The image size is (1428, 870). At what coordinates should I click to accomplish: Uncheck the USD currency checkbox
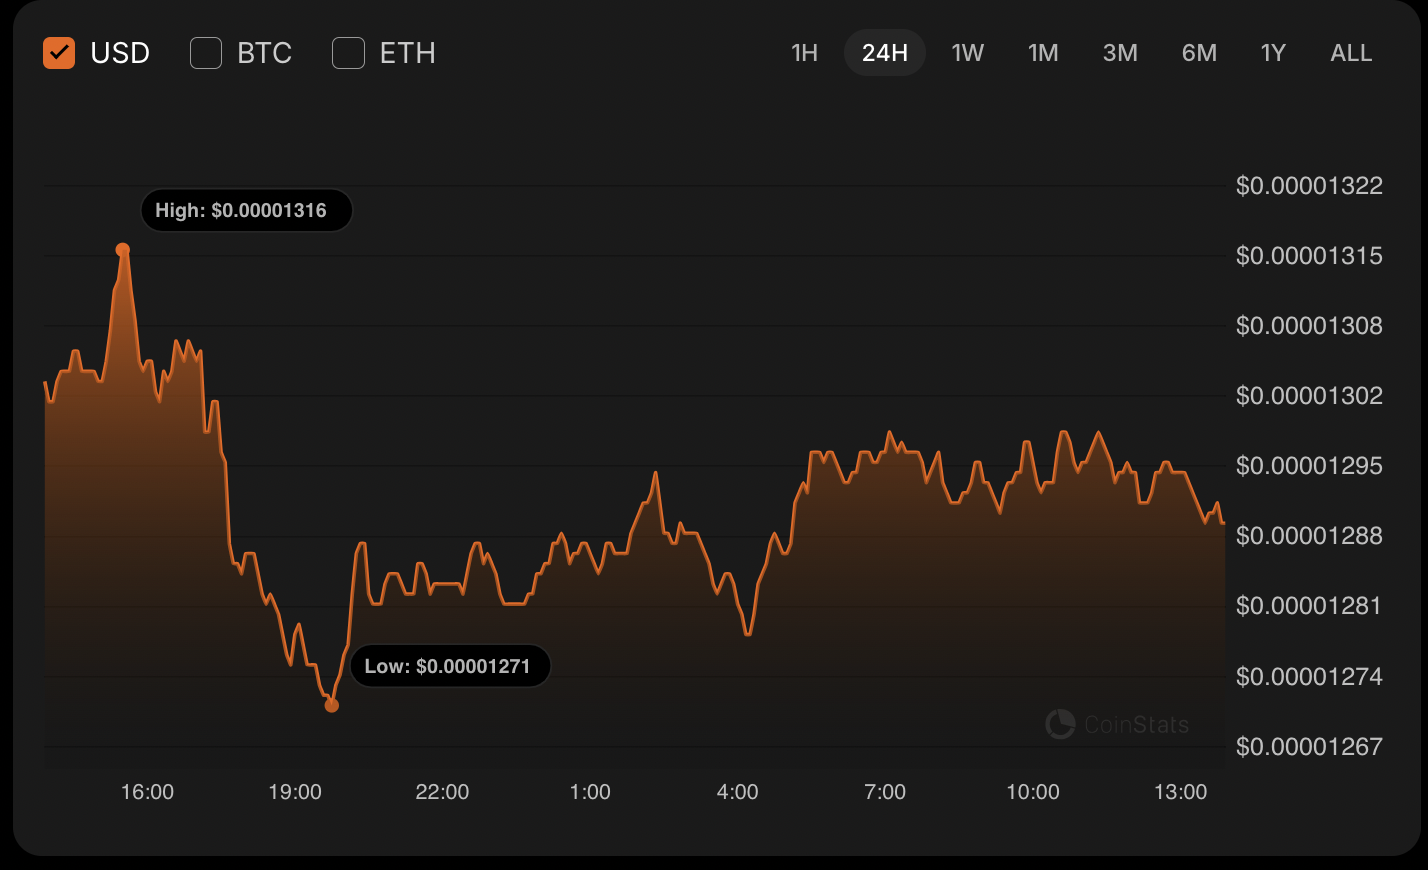coord(59,53)
